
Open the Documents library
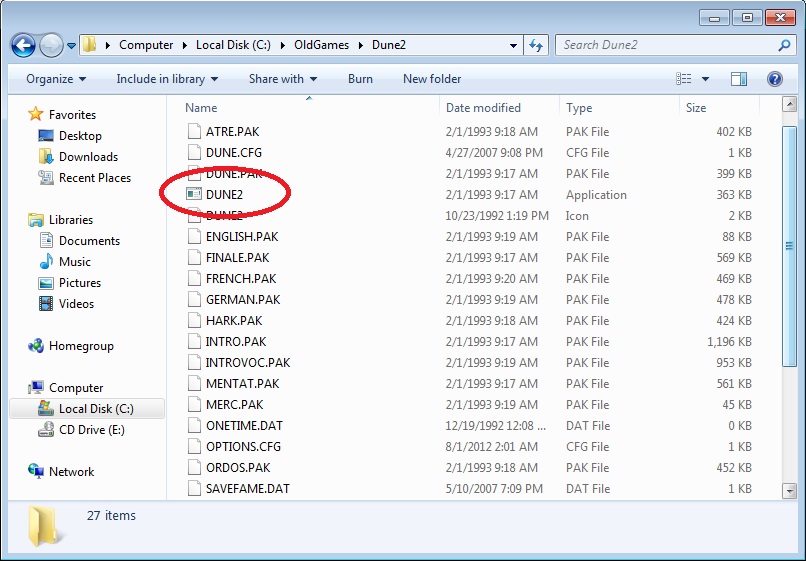(79, 241)
